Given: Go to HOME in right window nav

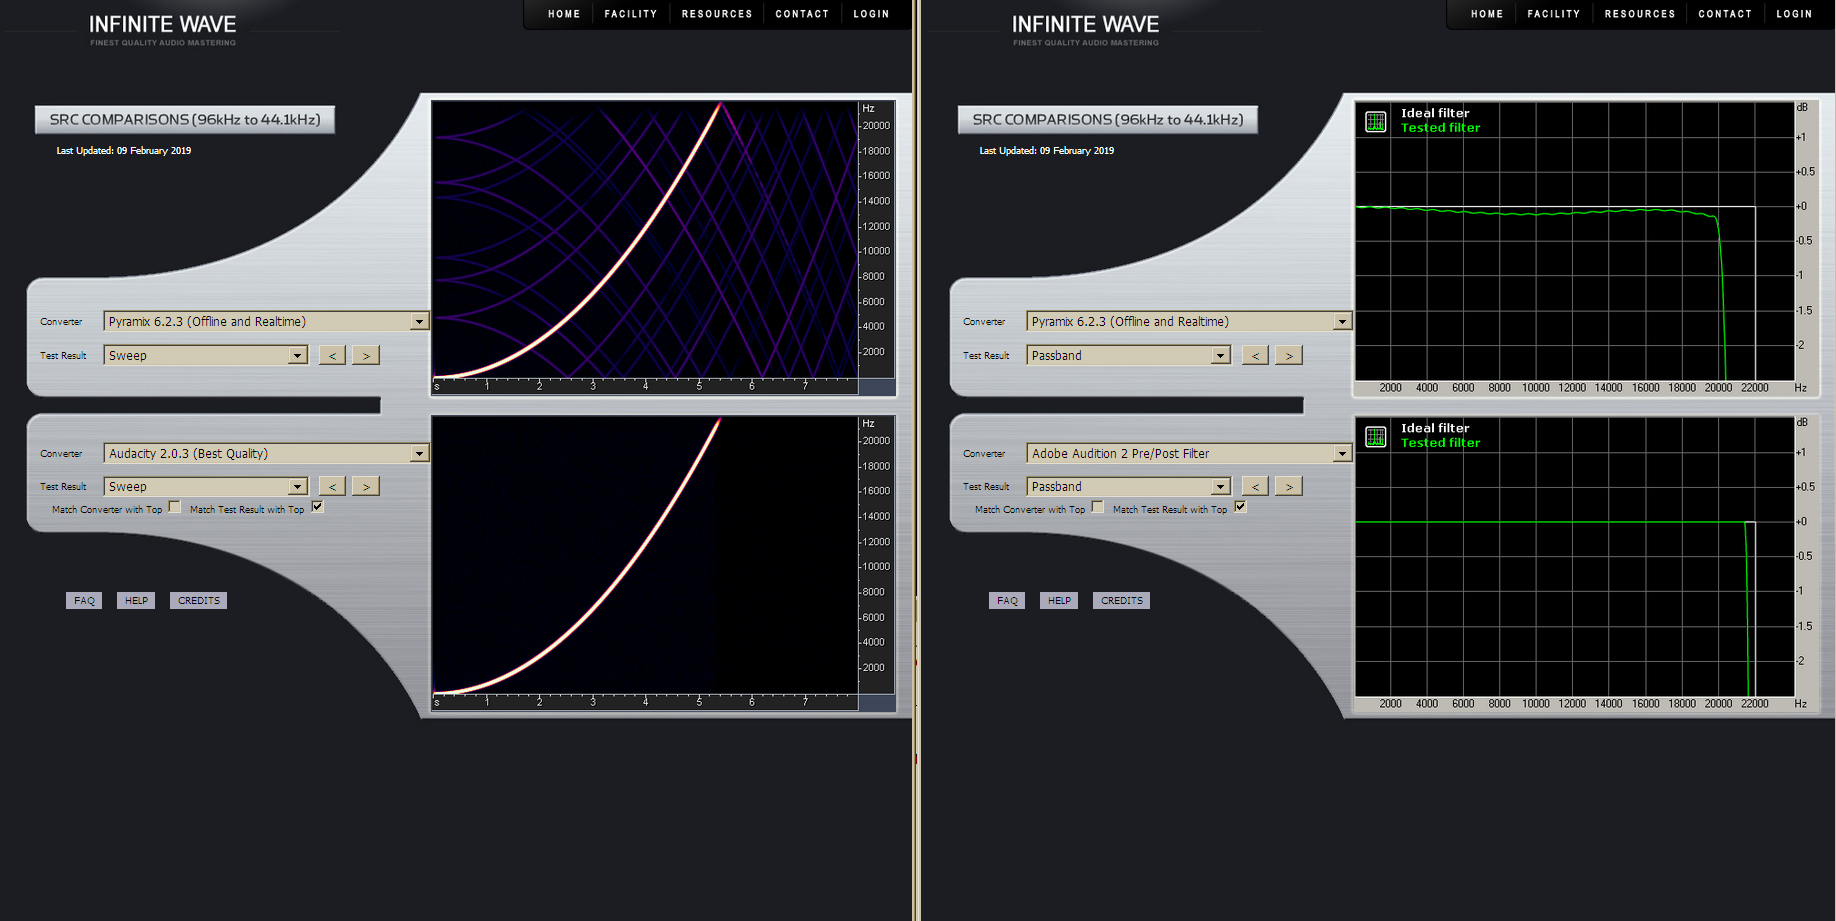Looking at the screenshot, I should pos(1487,14).
